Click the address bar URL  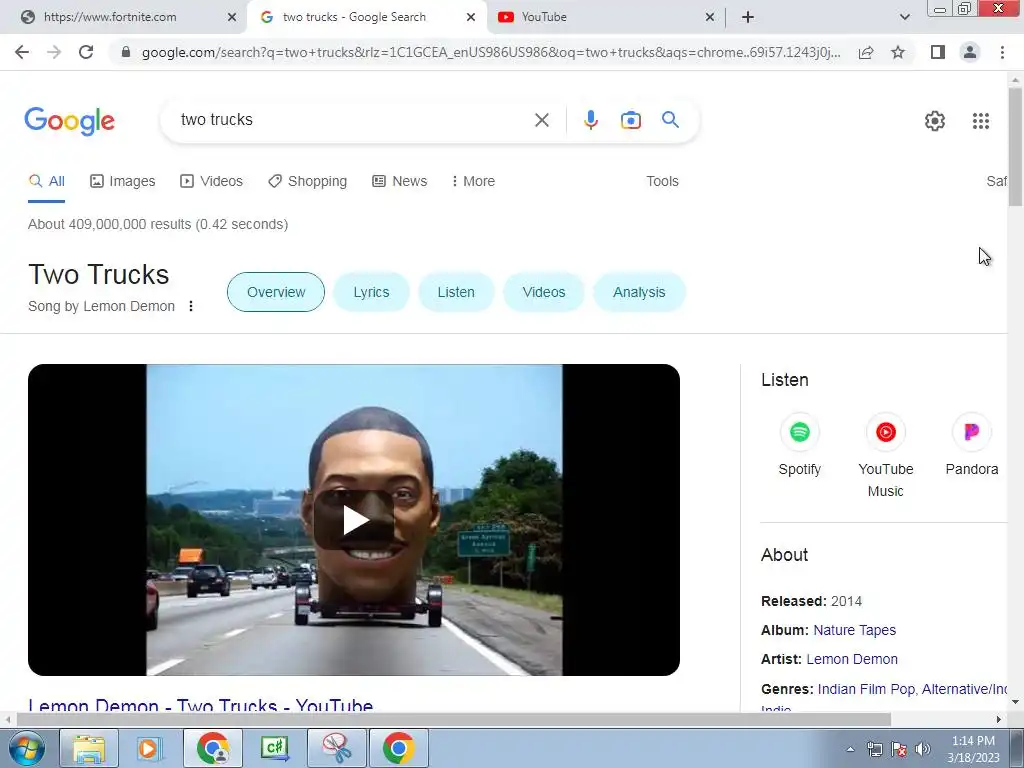point(491,52)
